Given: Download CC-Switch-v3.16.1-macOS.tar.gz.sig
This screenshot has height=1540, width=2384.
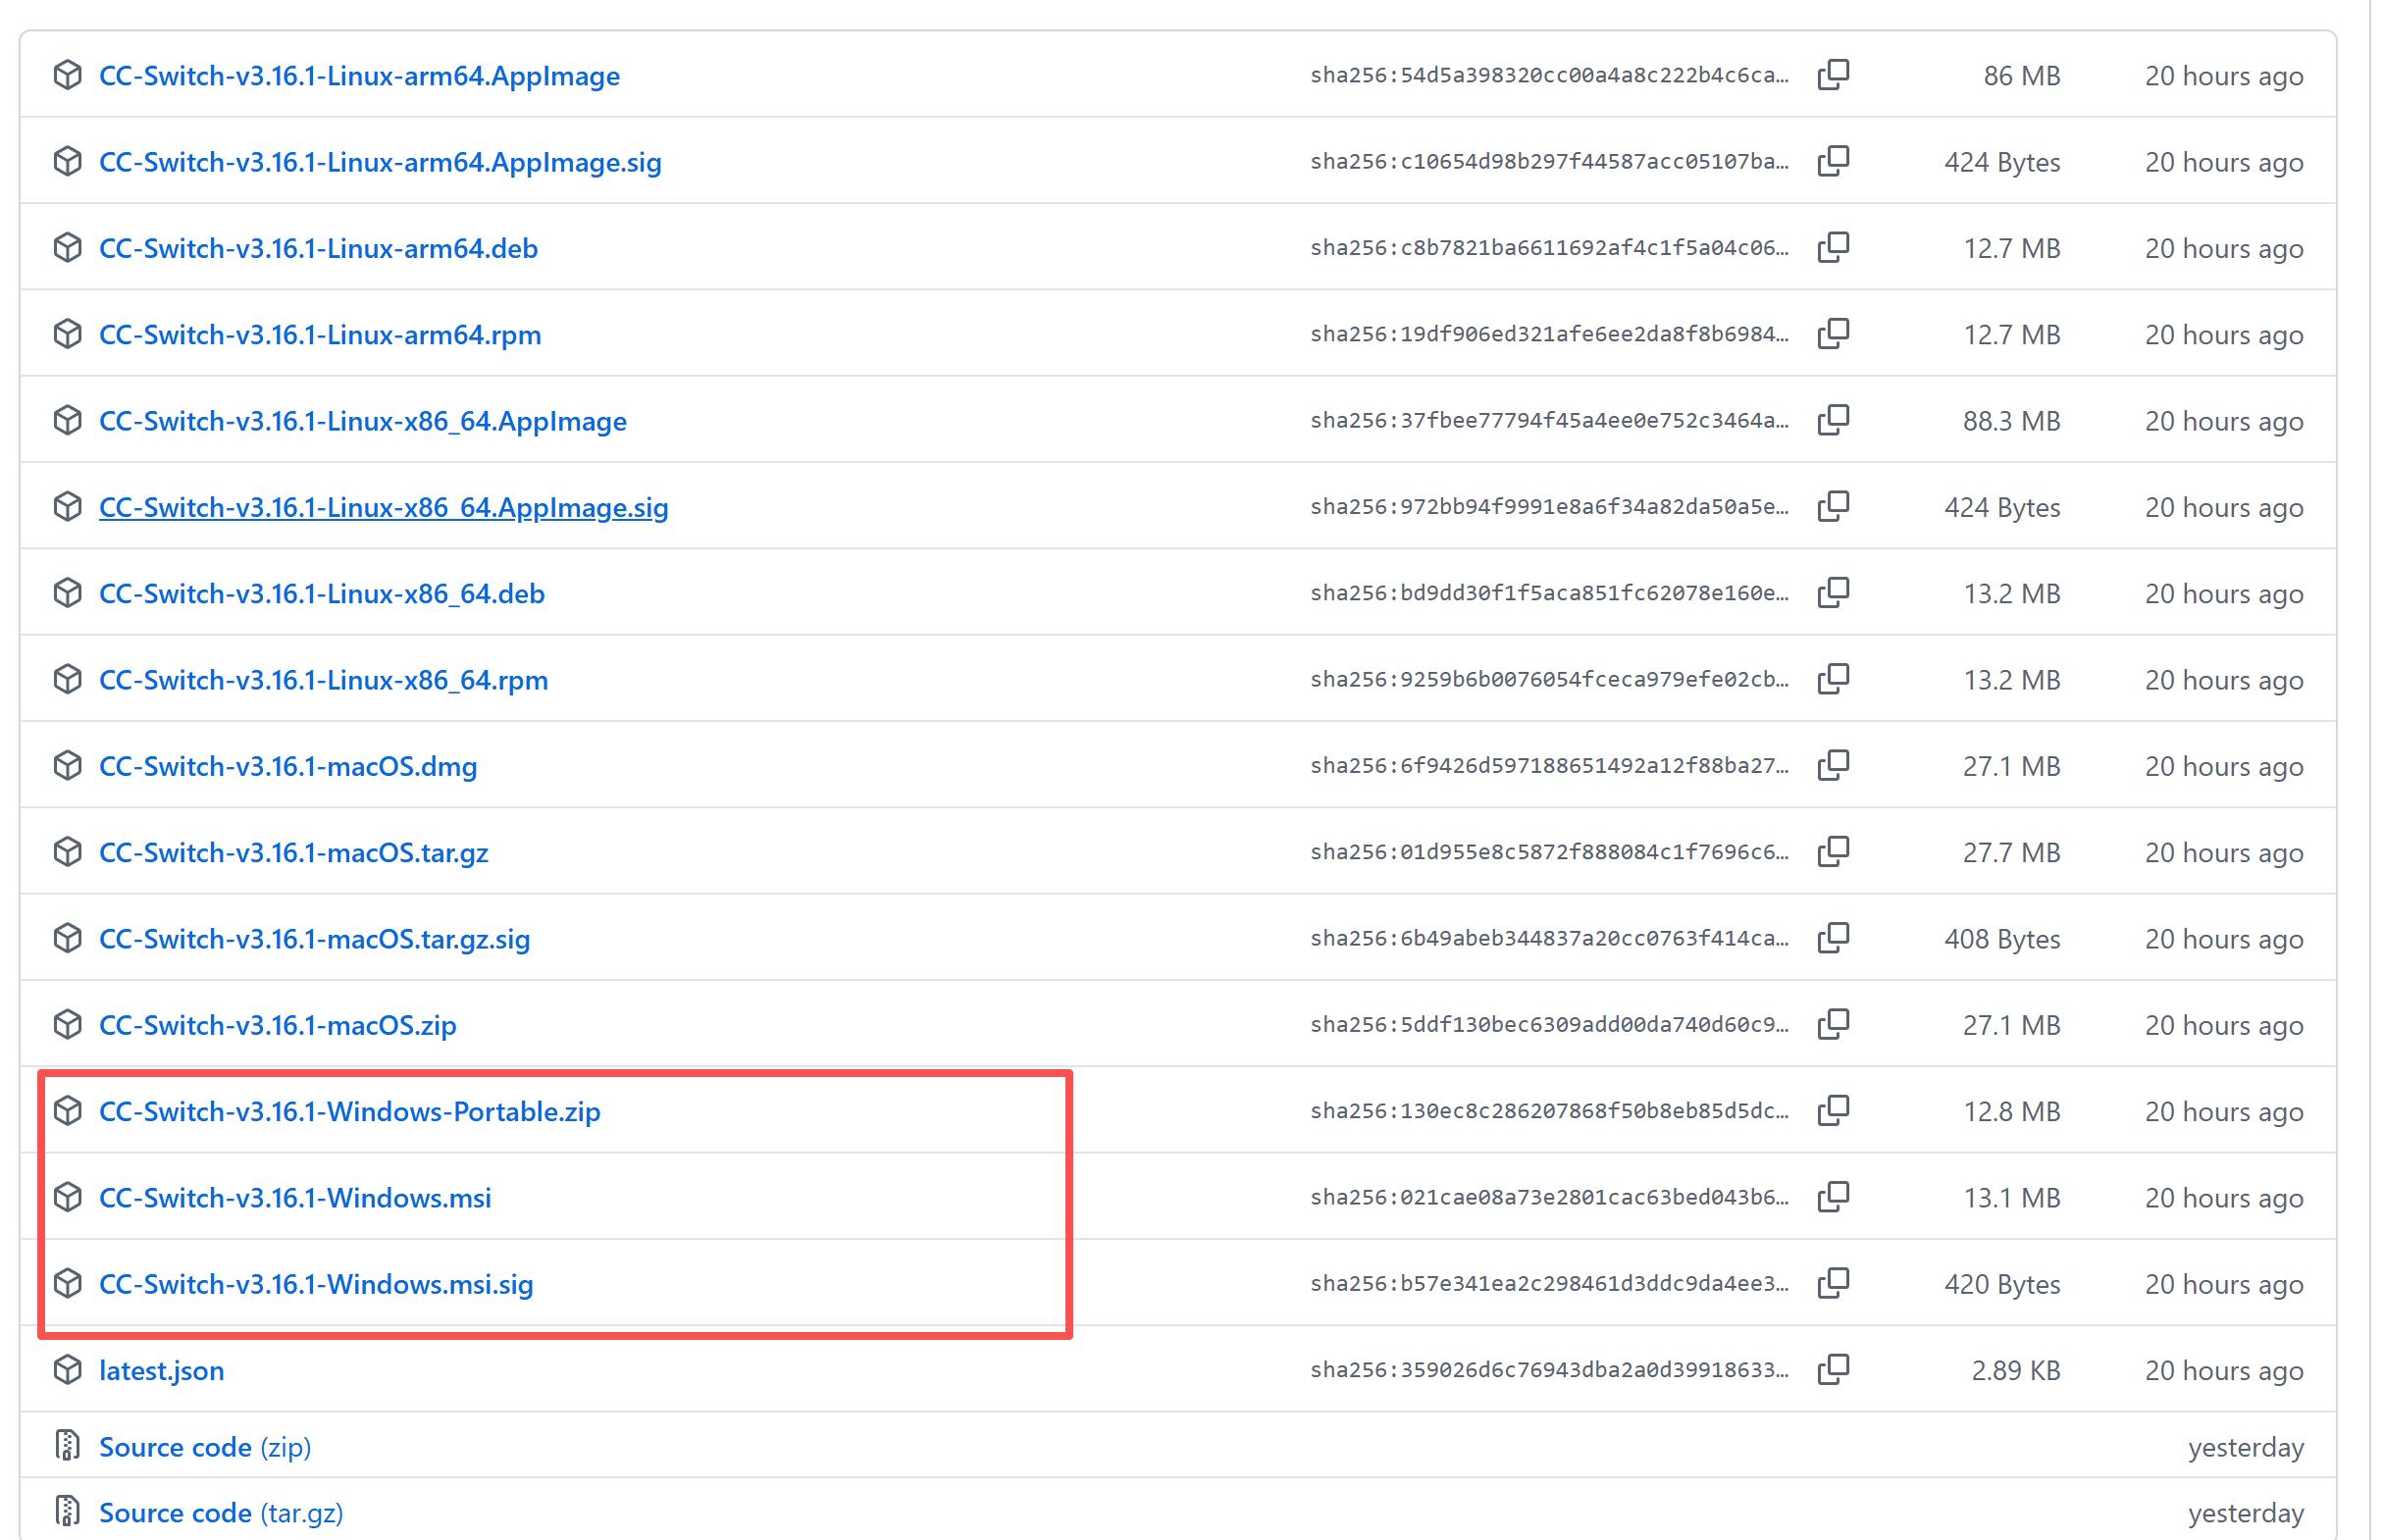Looking at the screenshot, I should [x=315, y=939].
